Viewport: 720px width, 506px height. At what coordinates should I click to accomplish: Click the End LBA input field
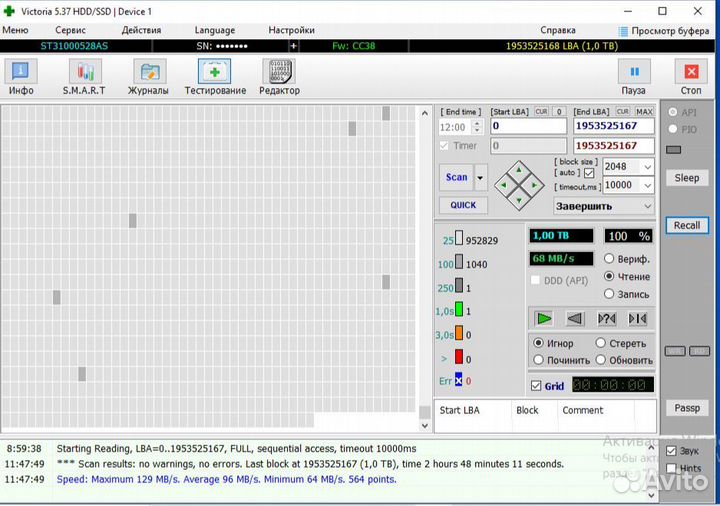click(x=614, y=126)
